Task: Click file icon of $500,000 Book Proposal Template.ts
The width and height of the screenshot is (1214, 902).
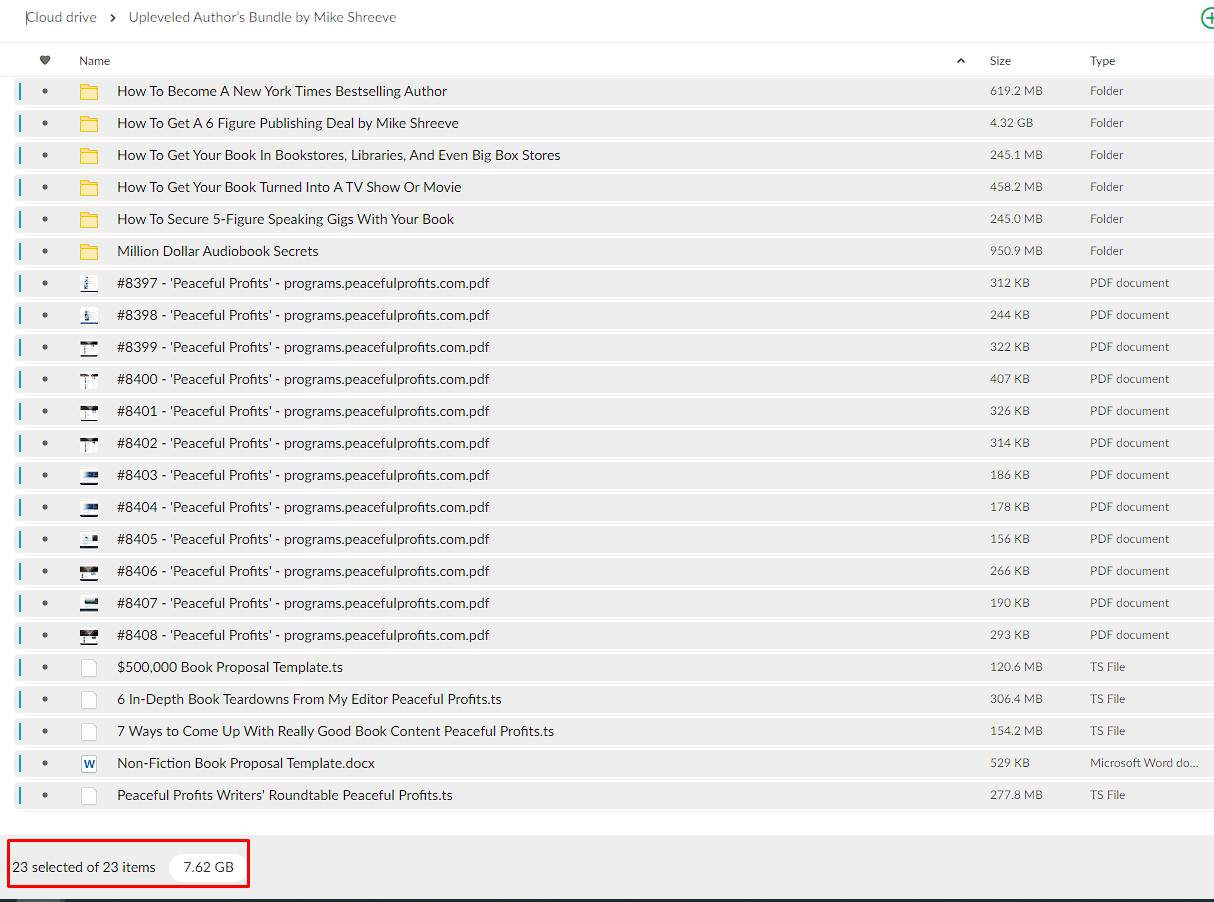Action: coord(89,667)
